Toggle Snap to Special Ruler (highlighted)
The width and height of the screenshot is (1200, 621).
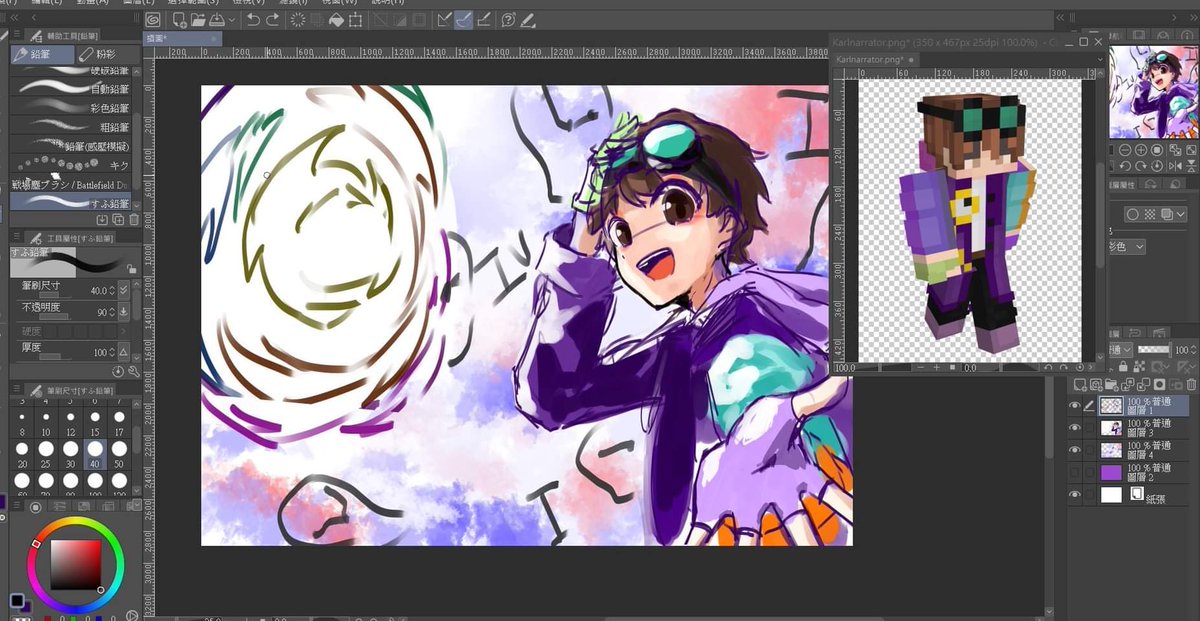(x=463, y=19)
